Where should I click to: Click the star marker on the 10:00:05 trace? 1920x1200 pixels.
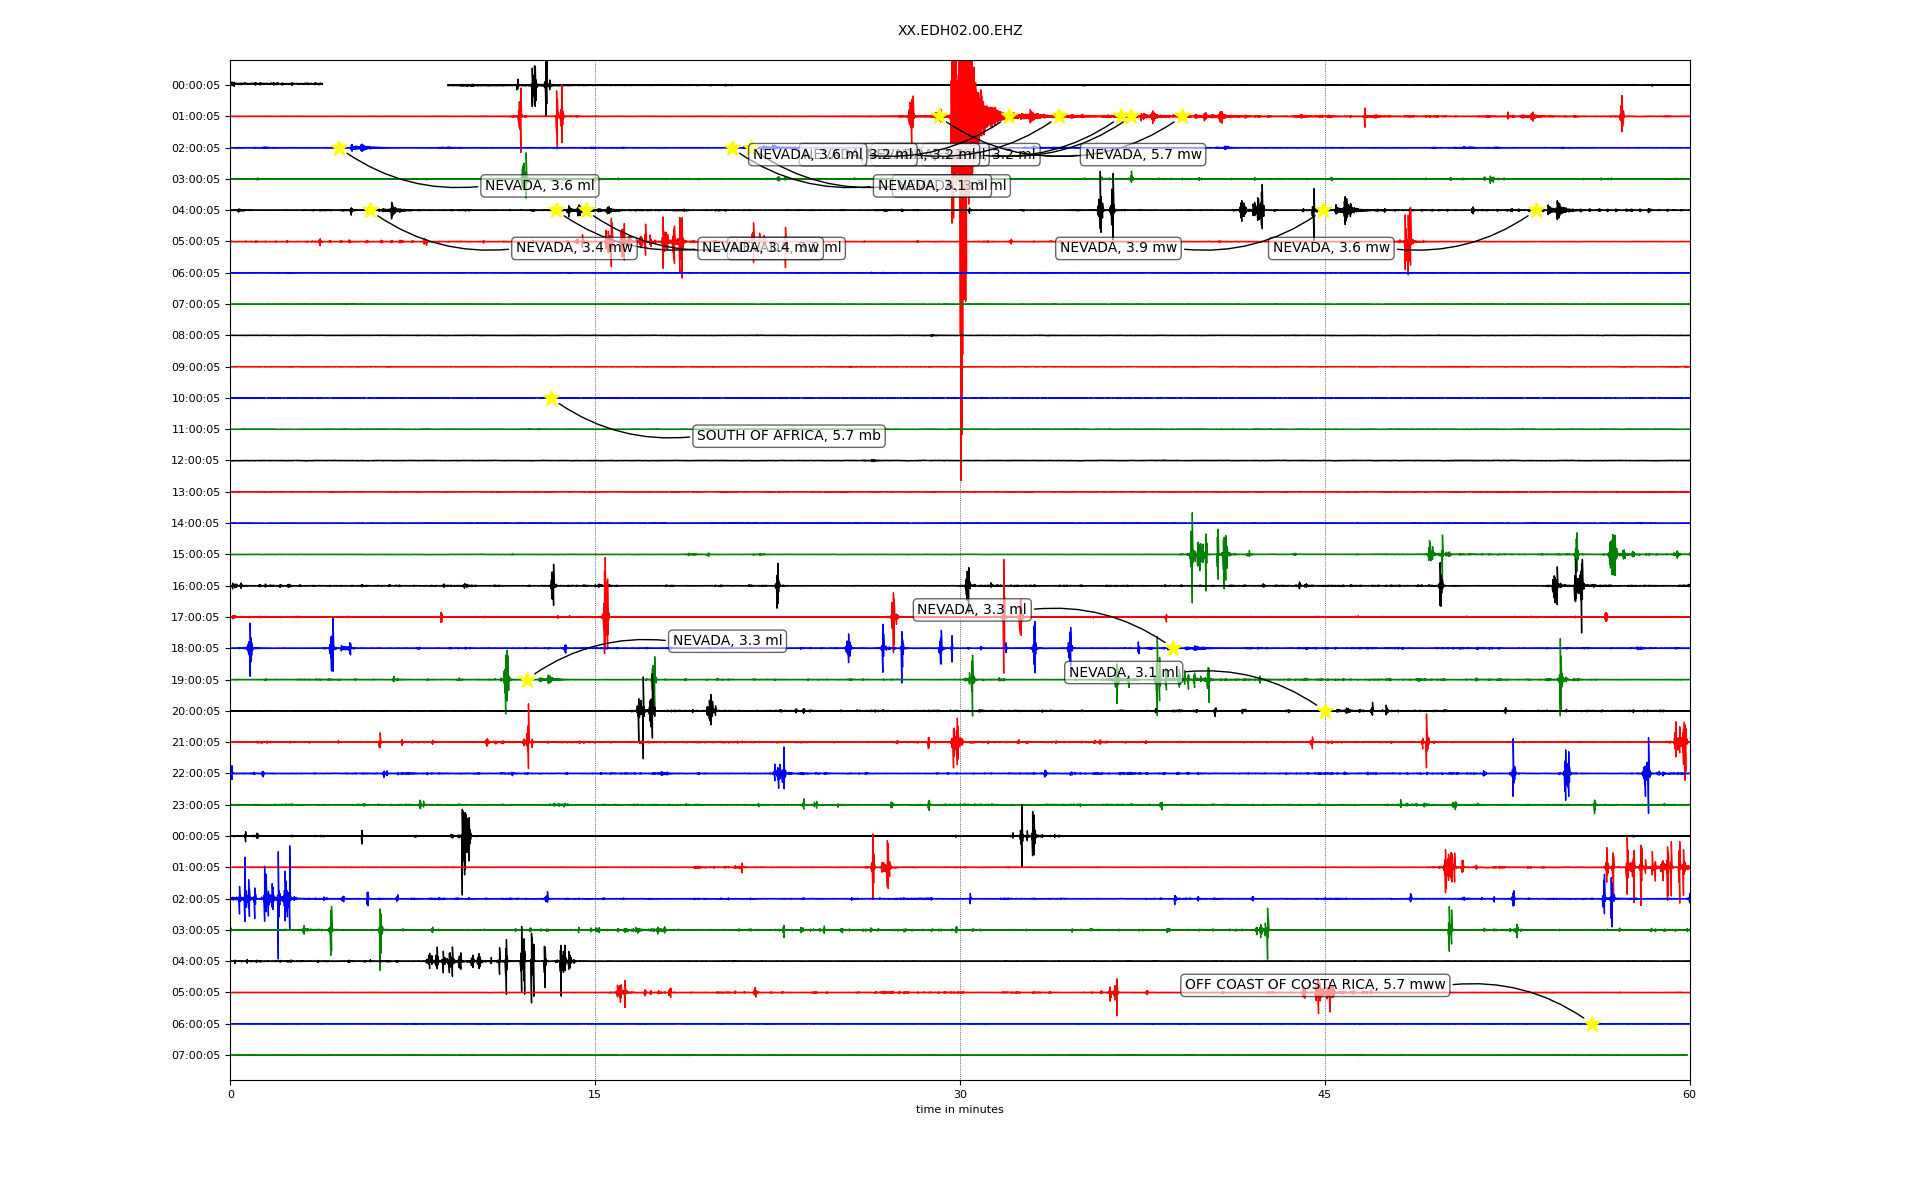click(x=551, y=398)
